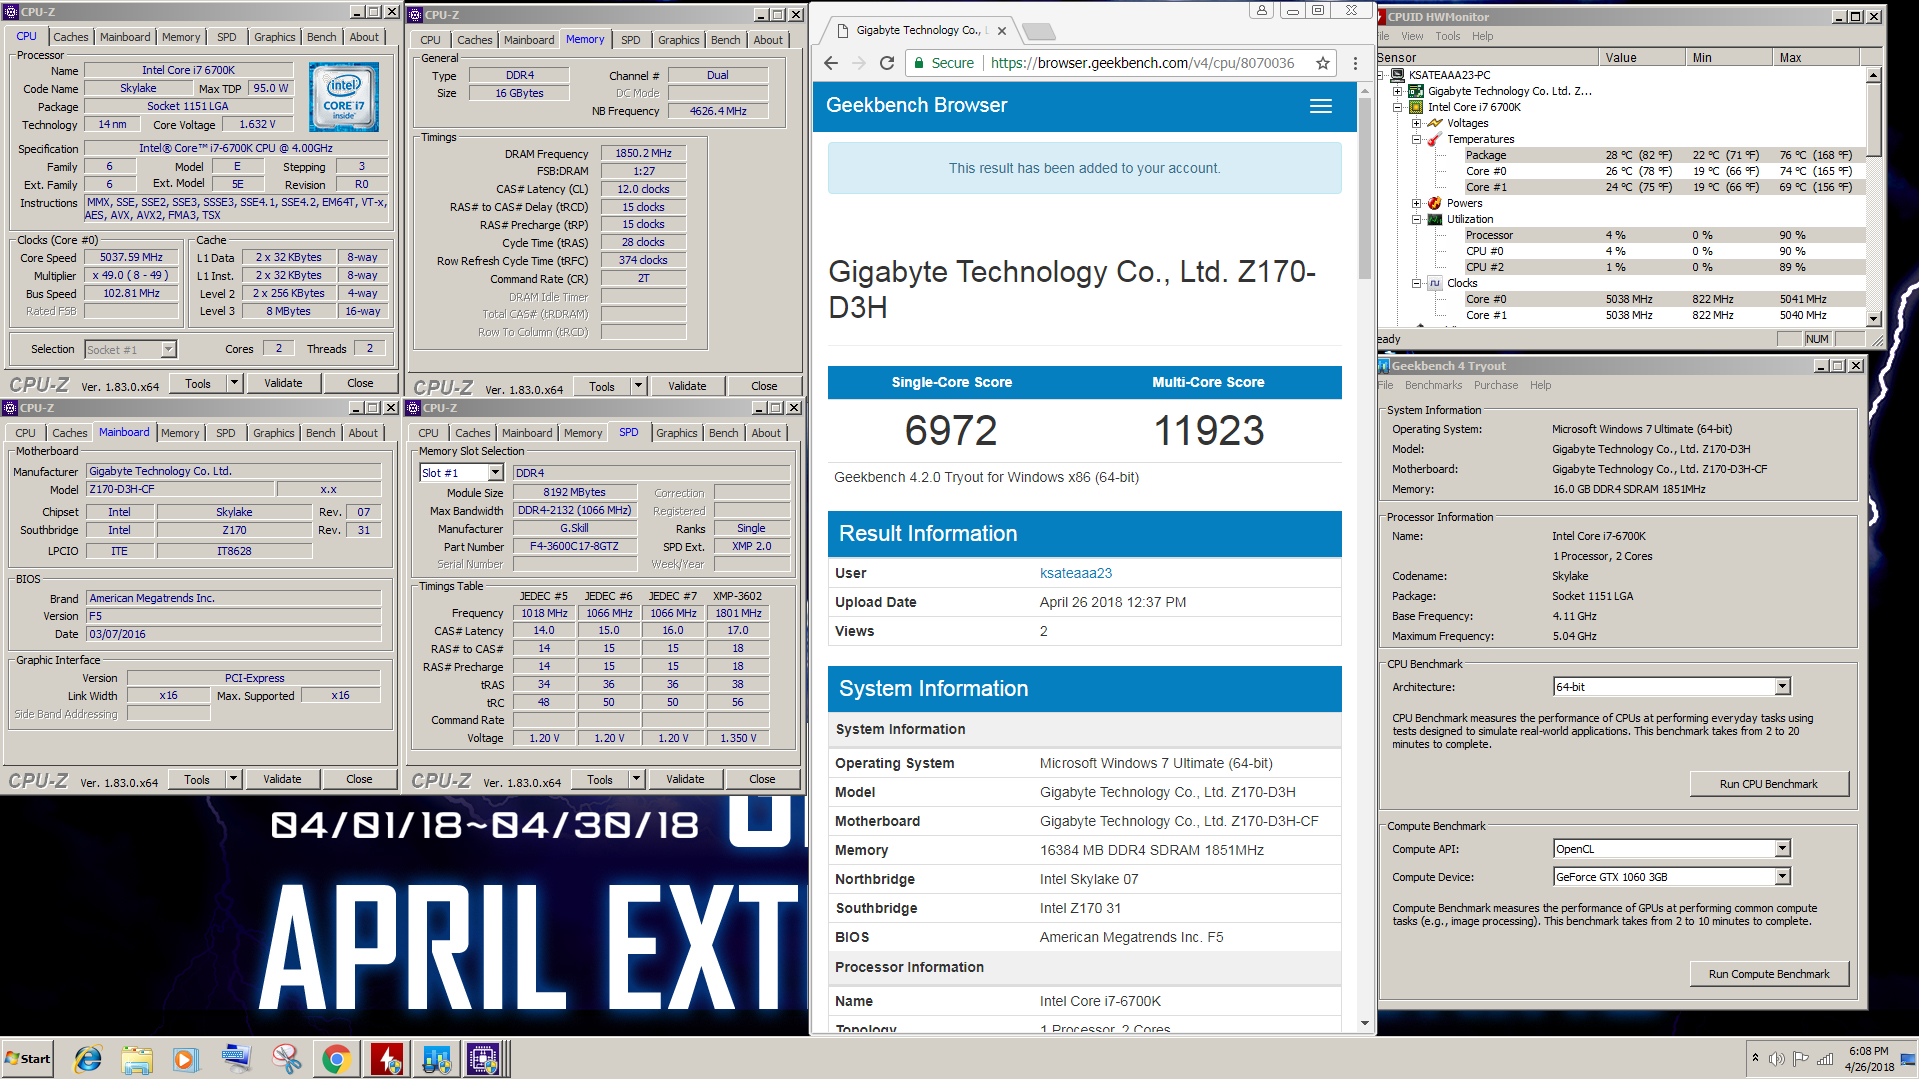Open About tab in the SPD CPU-Z window
Screen dimensions: 1919x1079
[766, 433]
